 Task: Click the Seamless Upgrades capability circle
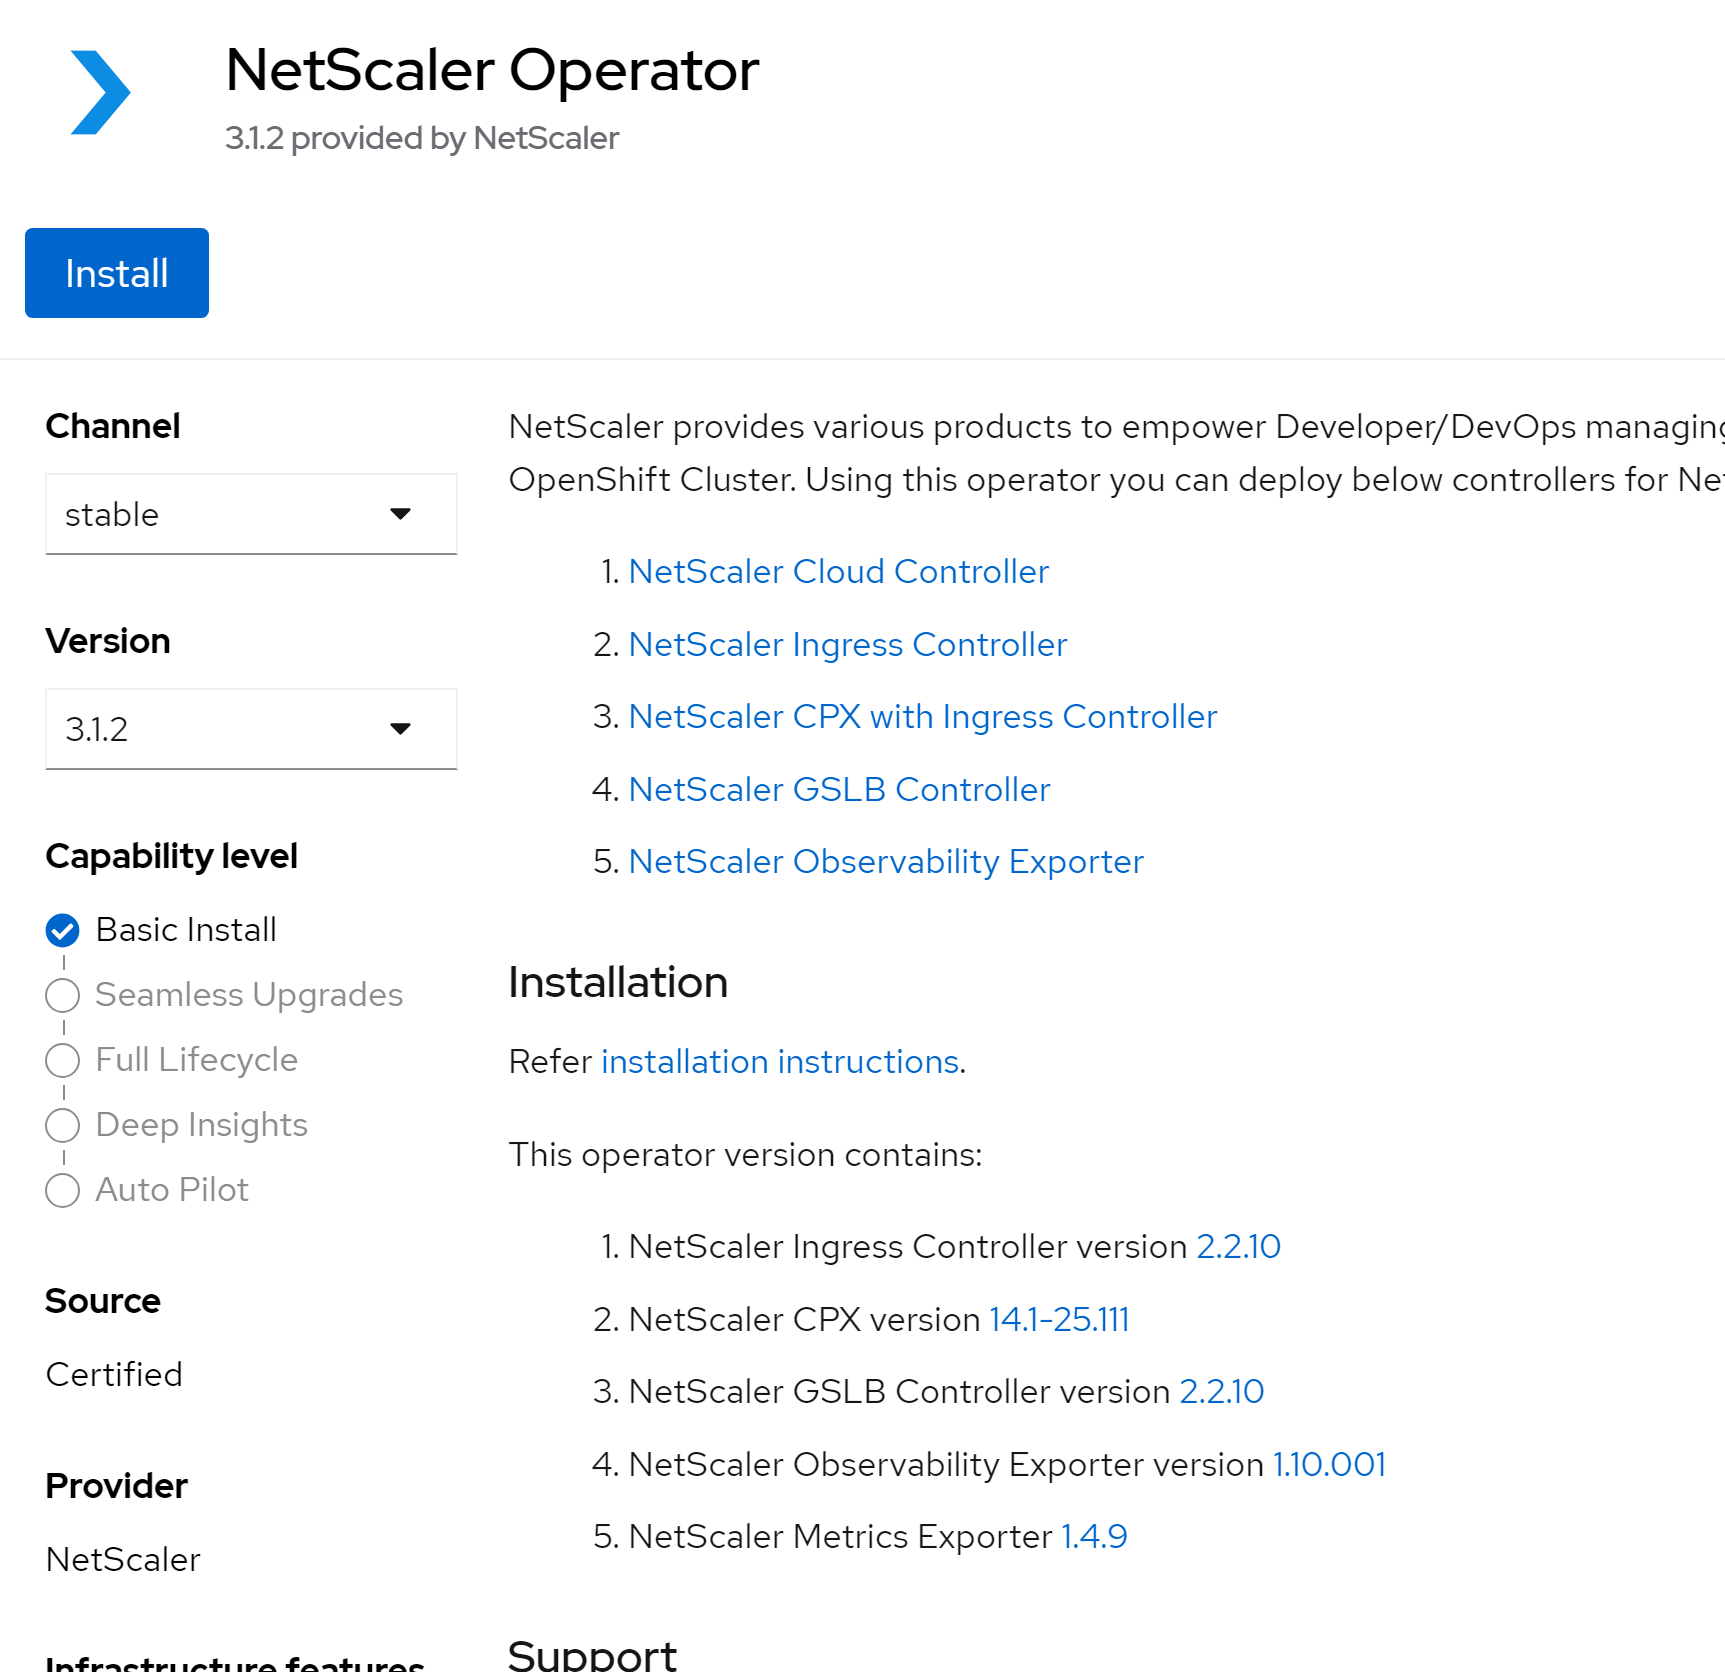pos(63,995)
